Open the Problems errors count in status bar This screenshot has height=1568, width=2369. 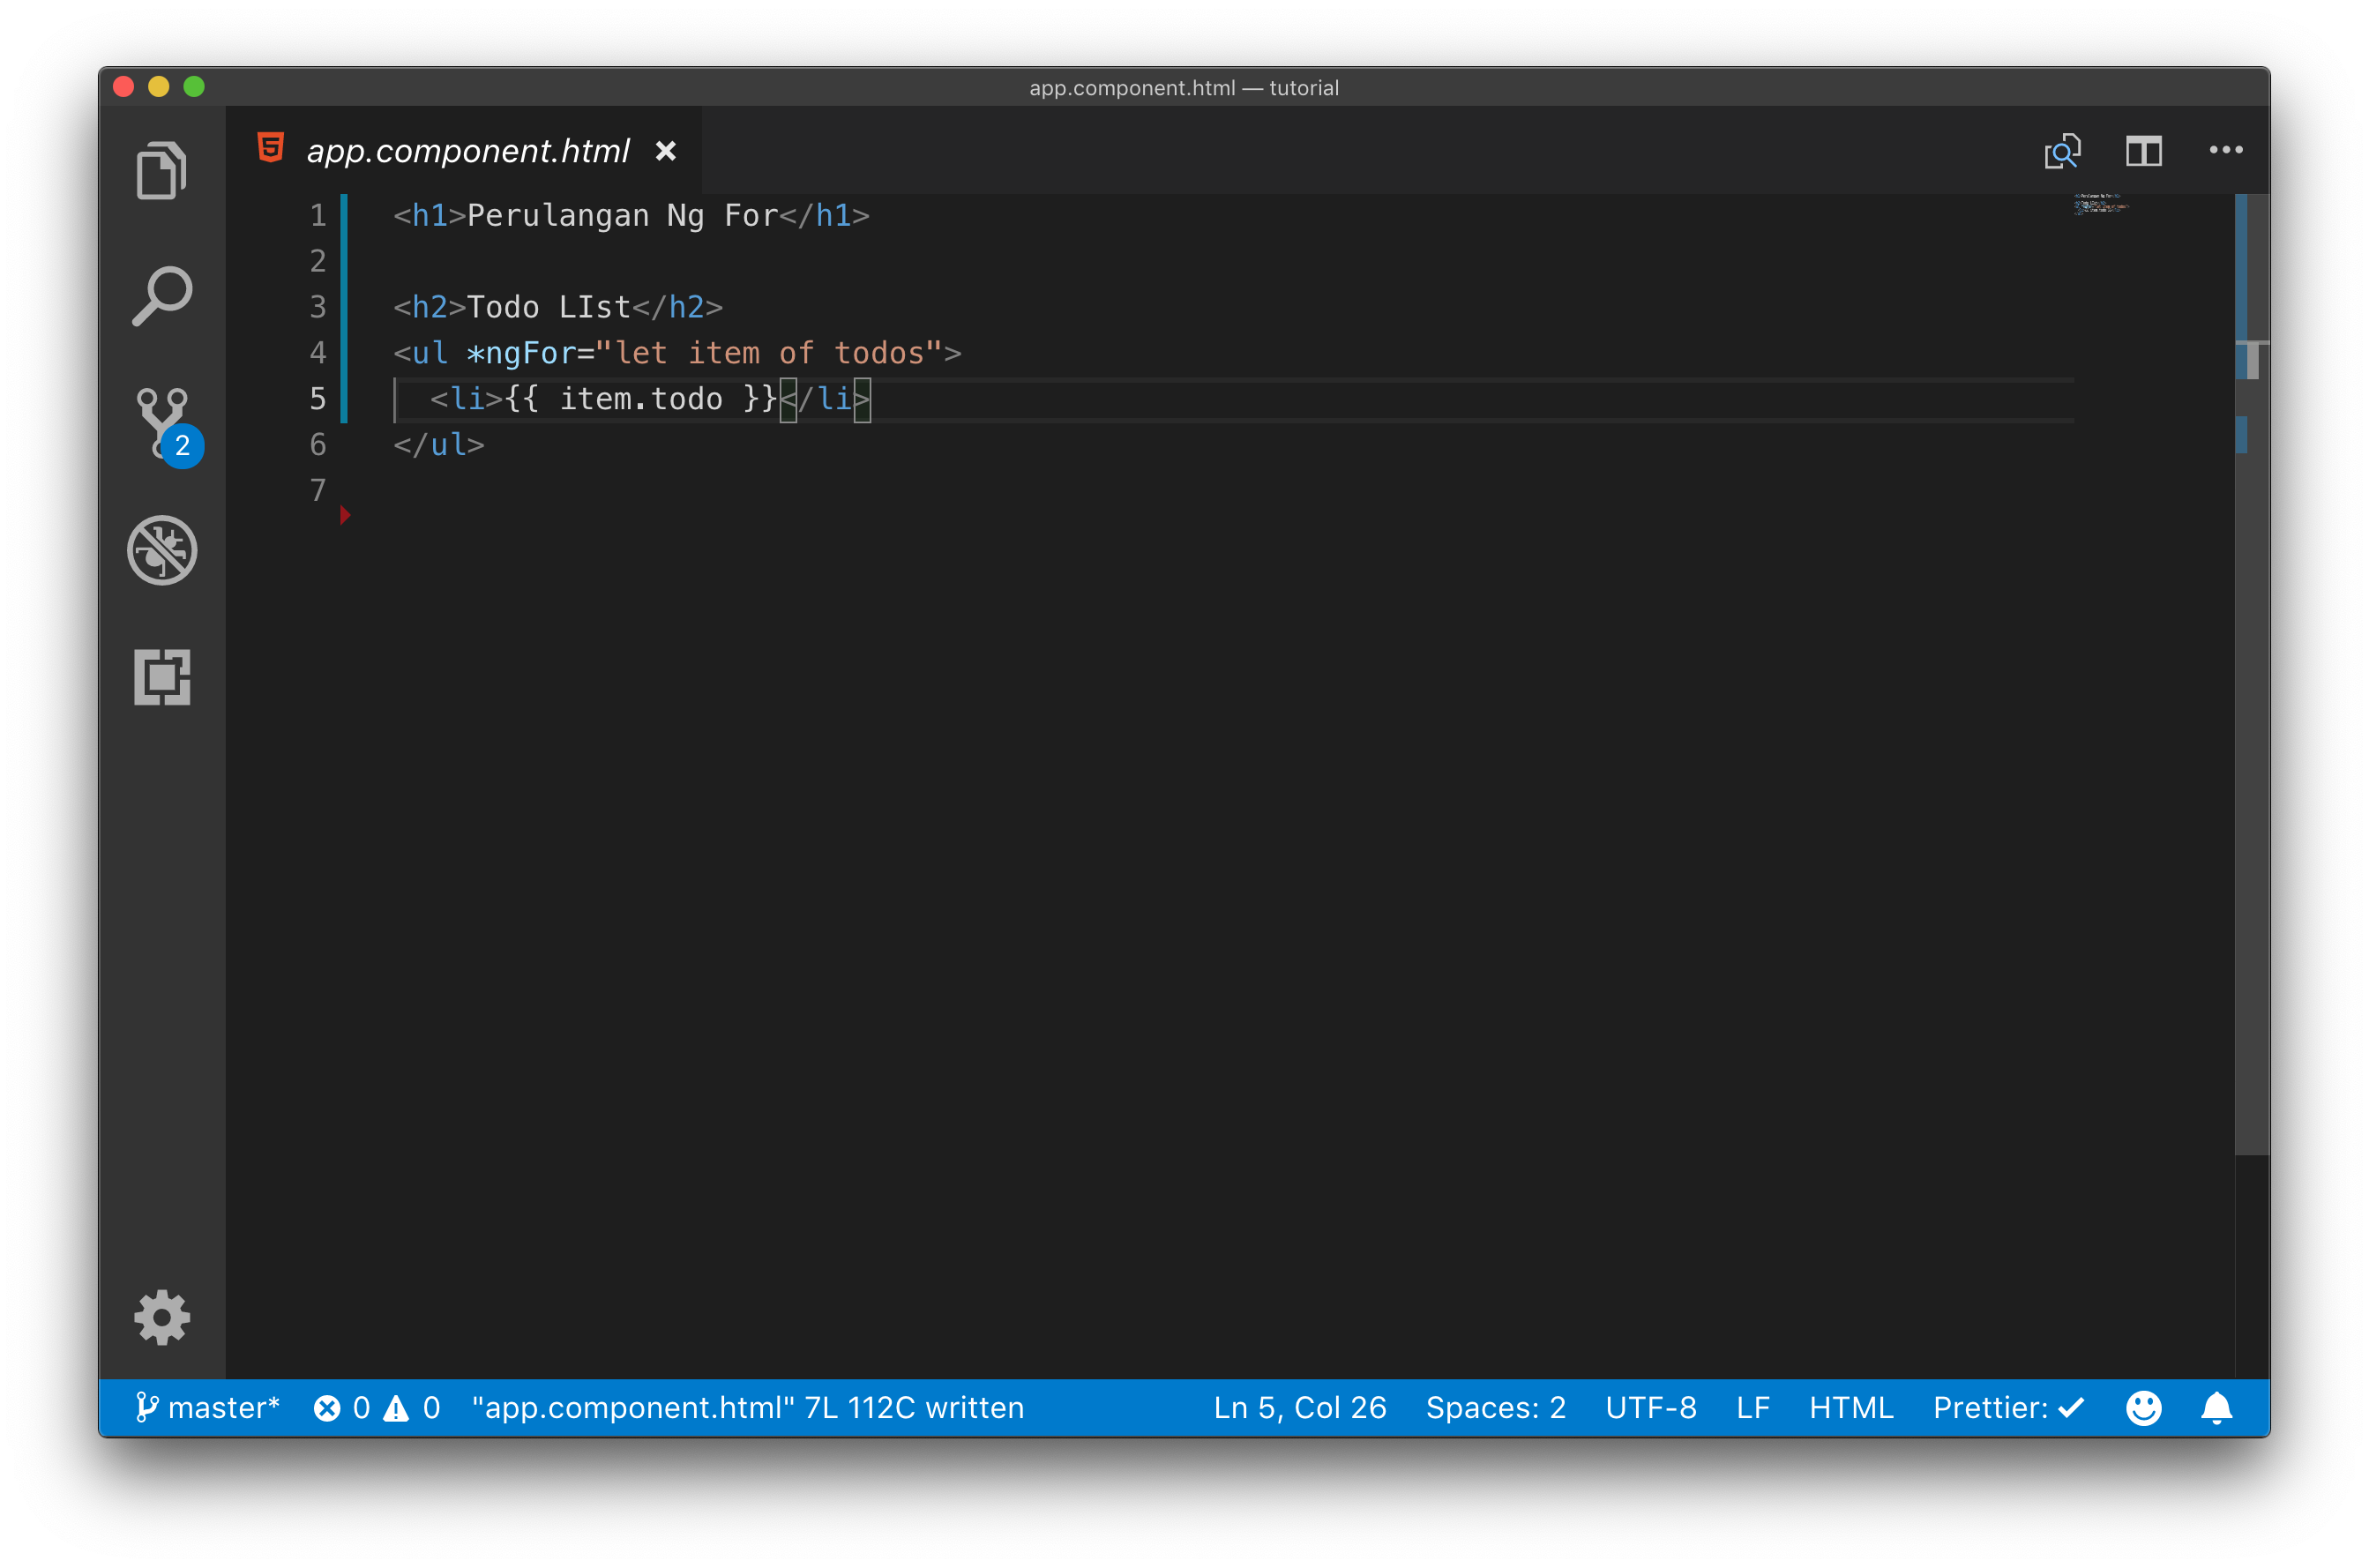coord(341,1407)
